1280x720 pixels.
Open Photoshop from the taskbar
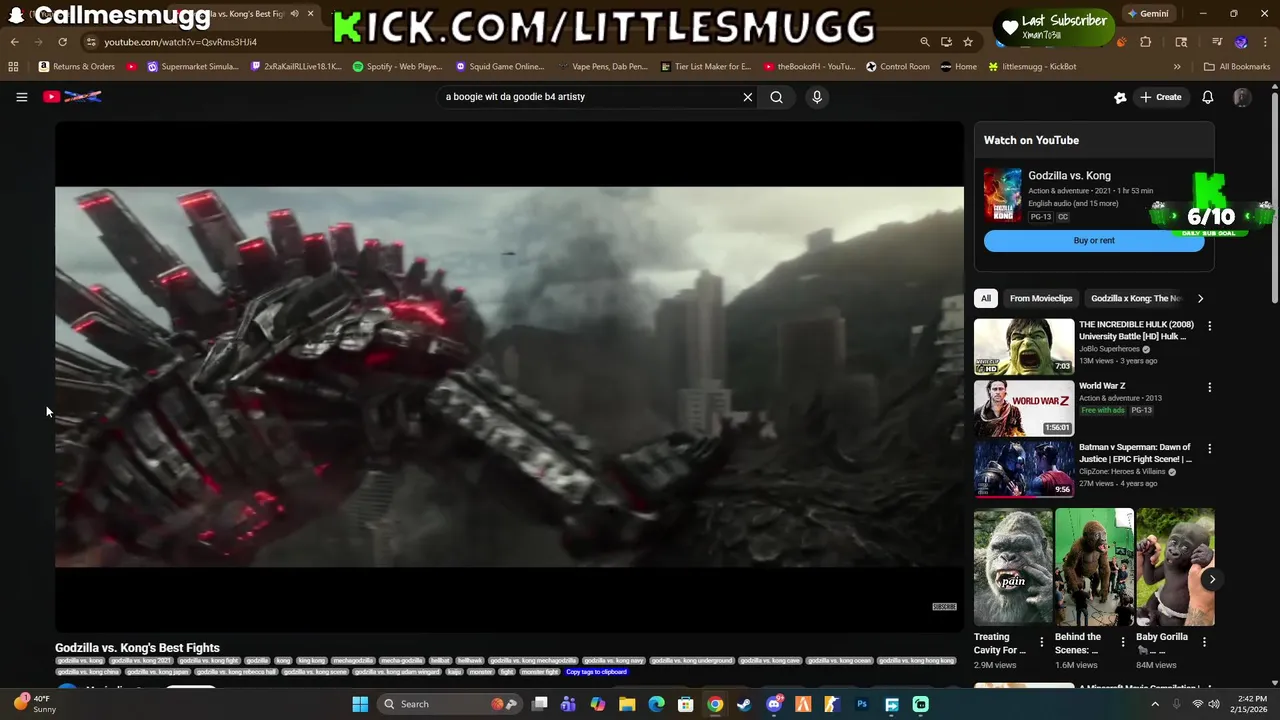(862, 704)
